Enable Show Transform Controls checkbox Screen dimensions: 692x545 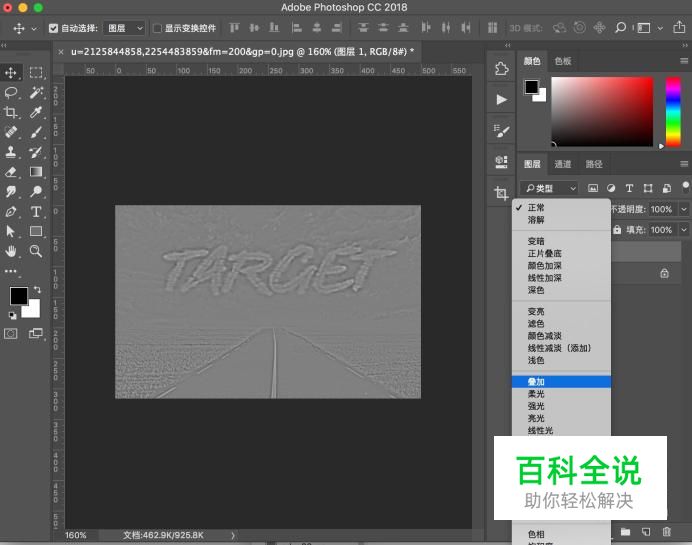point(157,28)
